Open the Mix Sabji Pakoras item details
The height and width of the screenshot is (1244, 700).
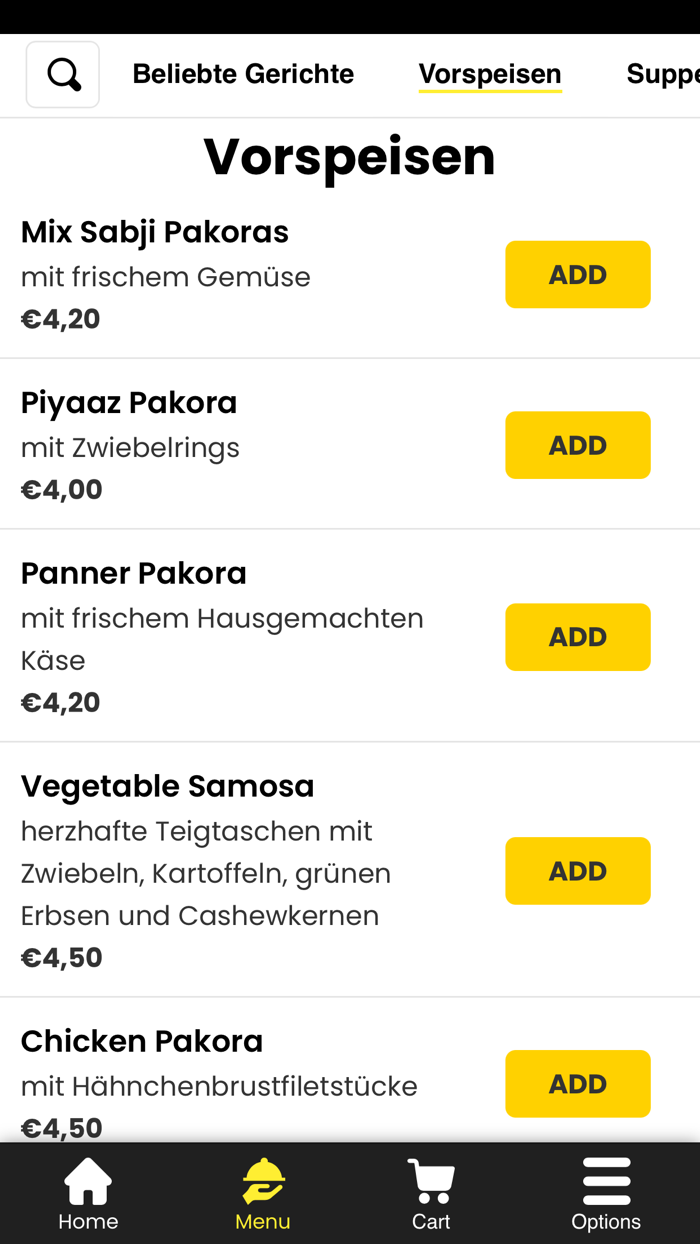pyautogui.click(x=154, y=231)
